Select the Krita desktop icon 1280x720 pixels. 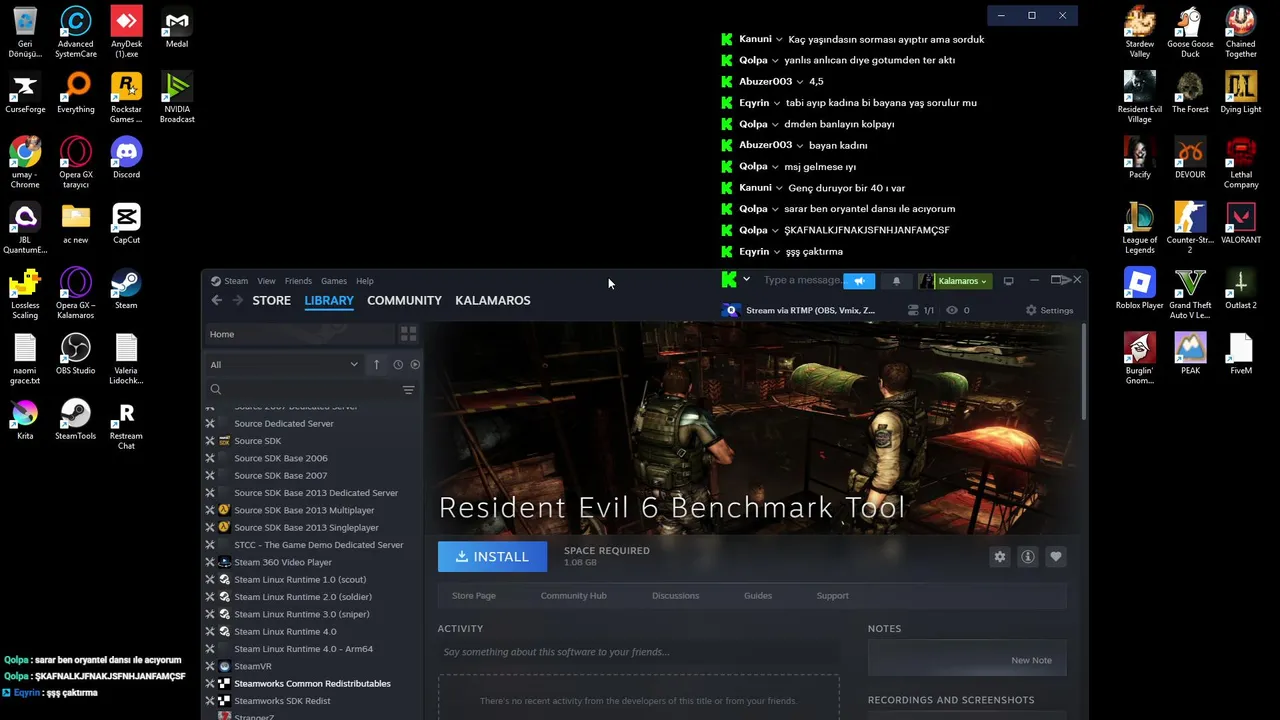click(x=25, y=420)
